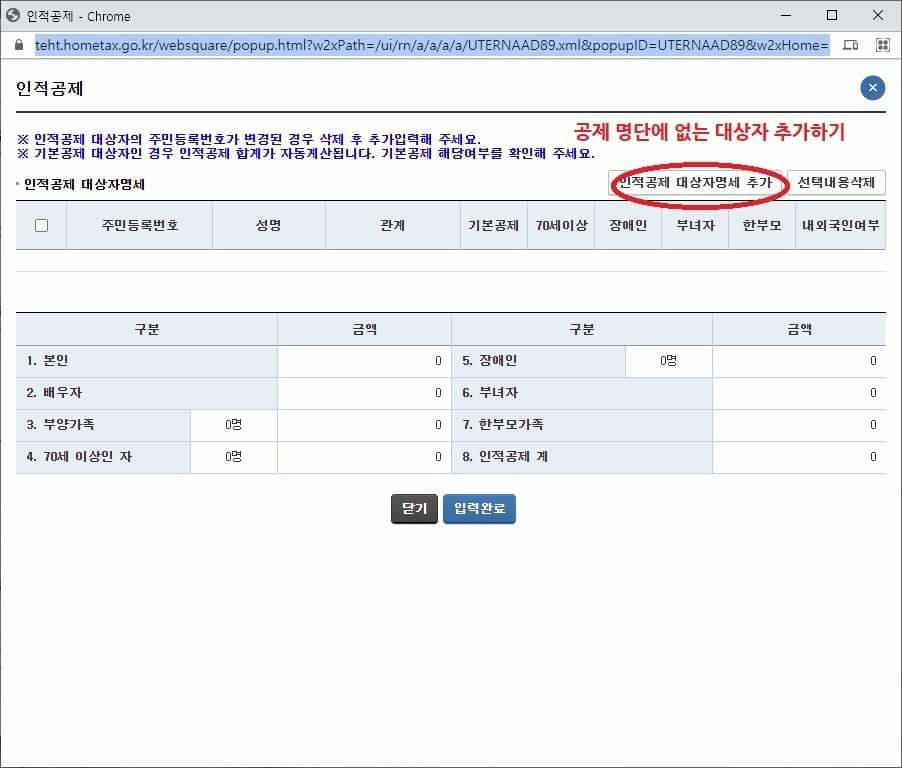Click the 입력완료 button
This screenshot has width=902, height=768.
(479, 509)
